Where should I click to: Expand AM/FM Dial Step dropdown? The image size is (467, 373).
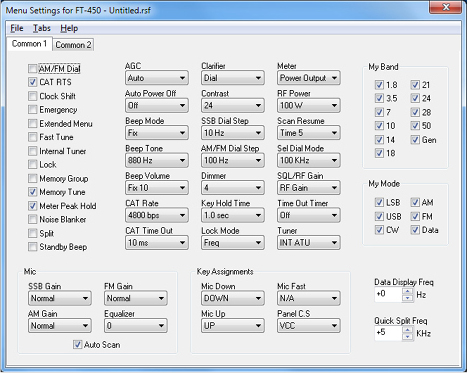click(233, 160)
